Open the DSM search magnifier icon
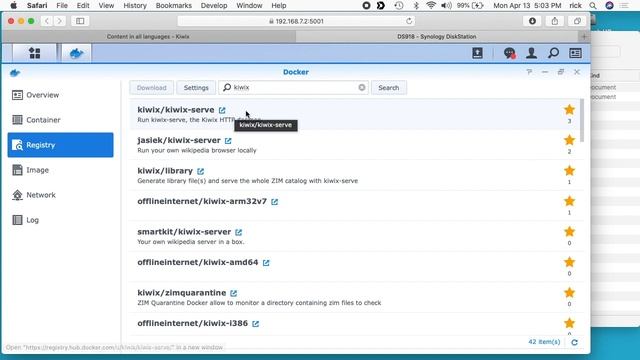Image resolution: width=640 pixels, height=360 pixels. pyautogui.click(x=553, y=53)
